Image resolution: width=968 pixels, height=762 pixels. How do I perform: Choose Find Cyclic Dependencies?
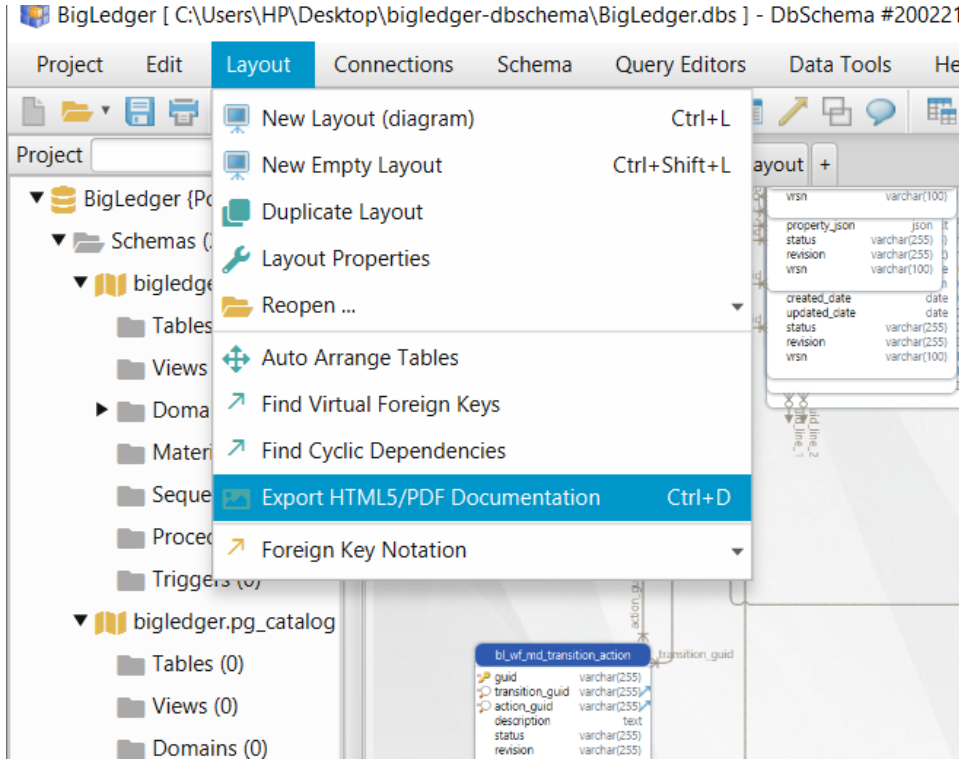[x=482, y=451]
